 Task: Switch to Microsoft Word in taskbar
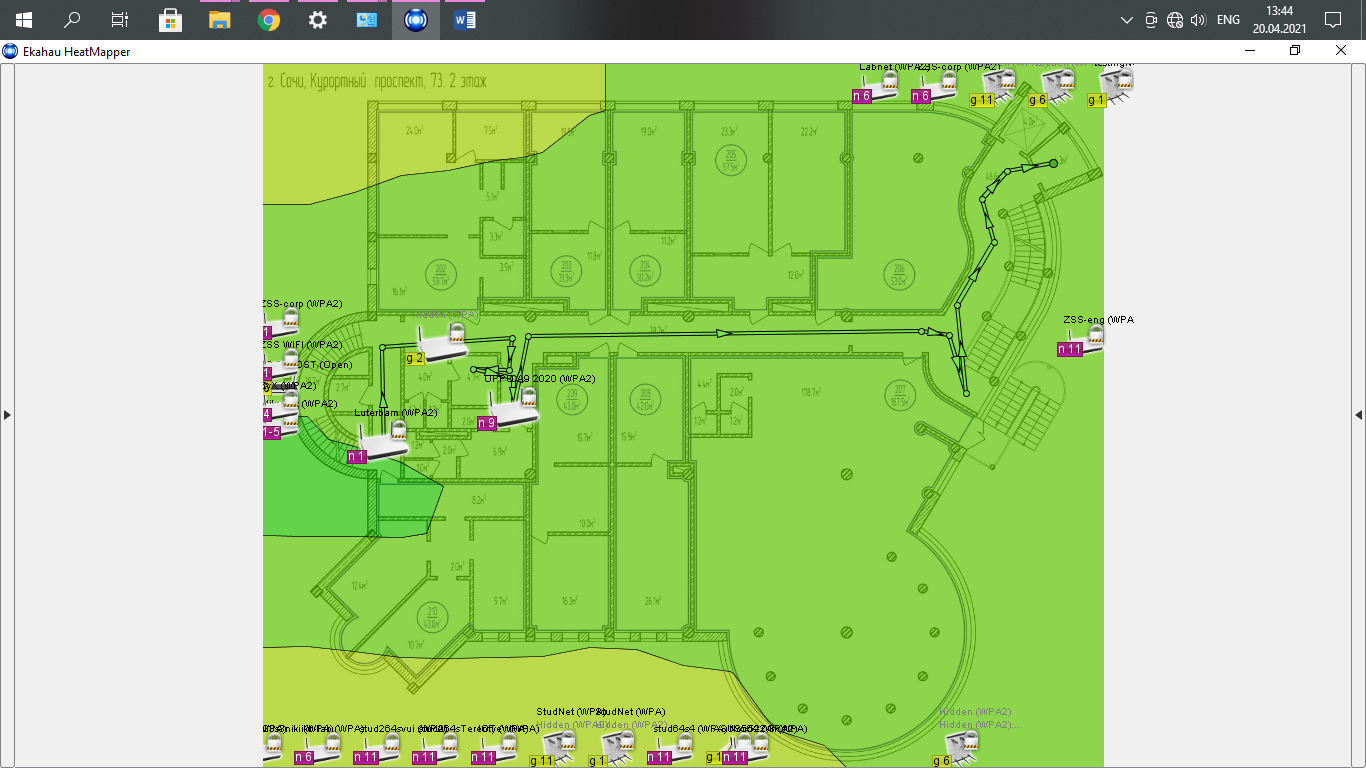tap(465, 20)
